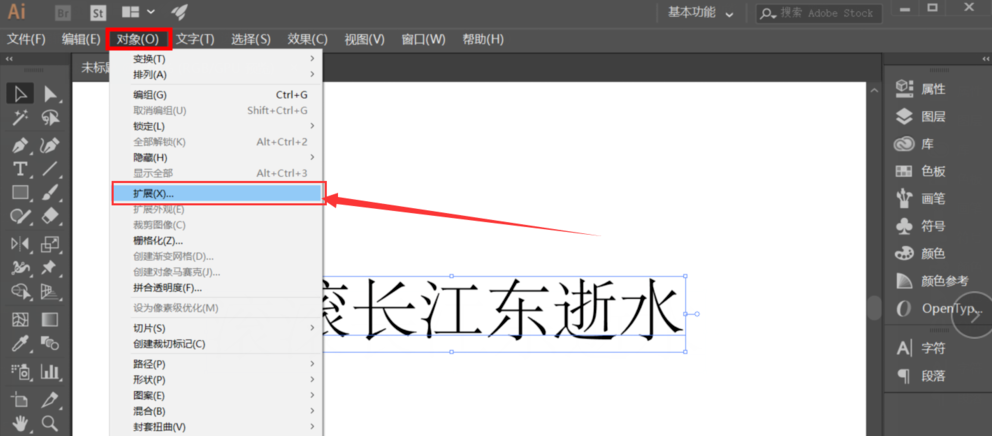Select the Artboard tool
This screenshot has height=436, width=992.
20,400
